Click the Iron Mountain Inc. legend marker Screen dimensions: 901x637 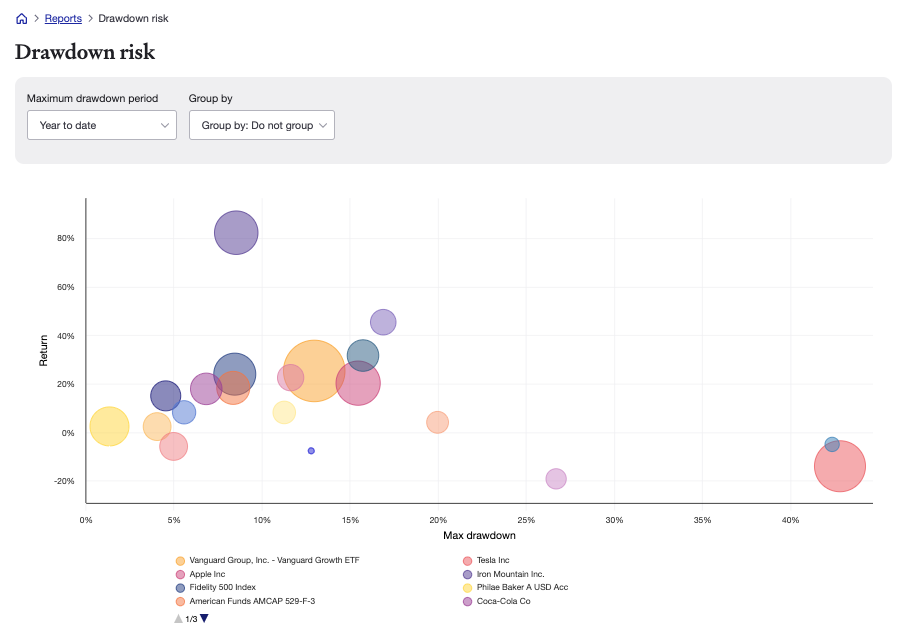467,574
